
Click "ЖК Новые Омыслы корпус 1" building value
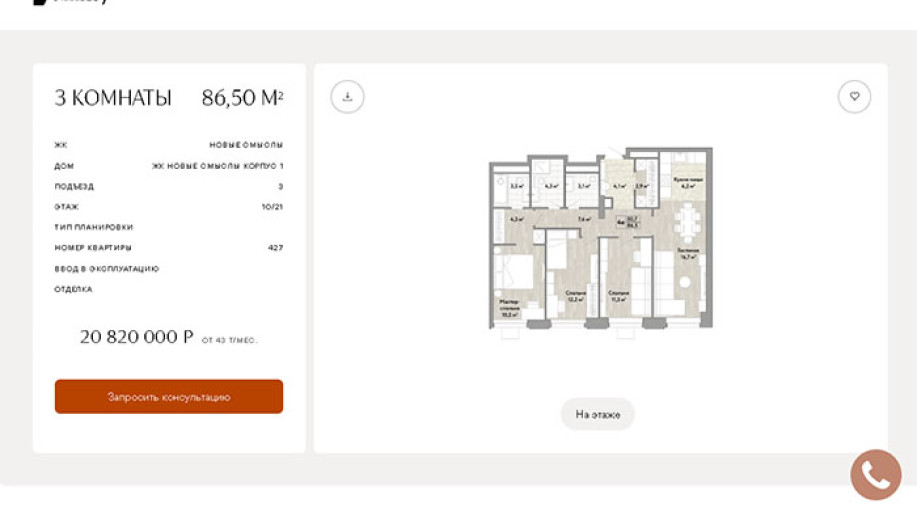(218, 166)
